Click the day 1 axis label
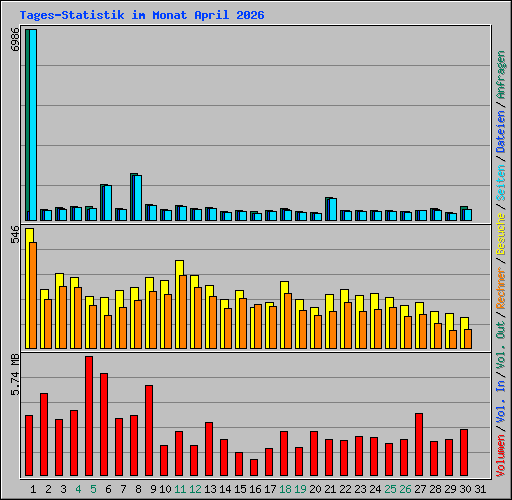Screen dimensions: 512x500 click(33, 489)
